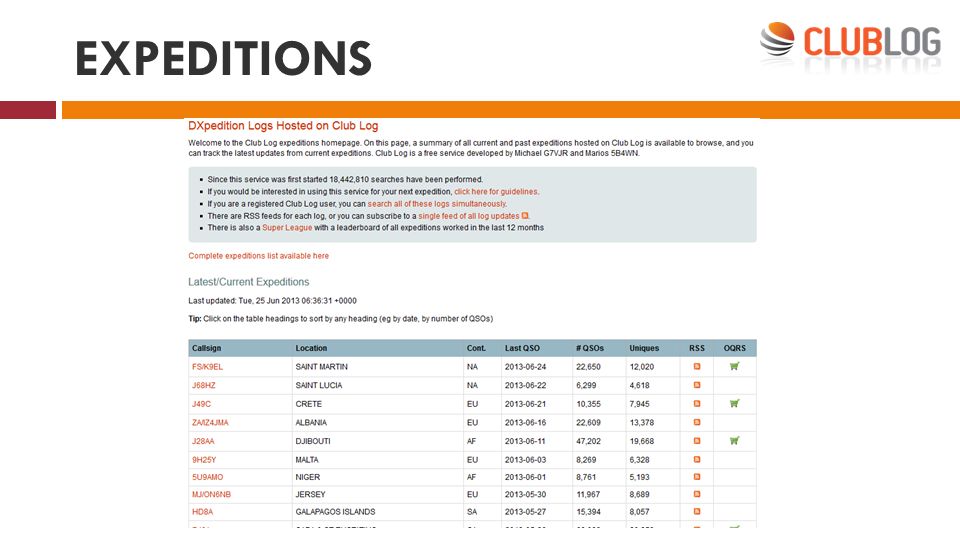Open RSS feed for 5U9AMO
960x540 pixels.
click(x=697, y=477)
